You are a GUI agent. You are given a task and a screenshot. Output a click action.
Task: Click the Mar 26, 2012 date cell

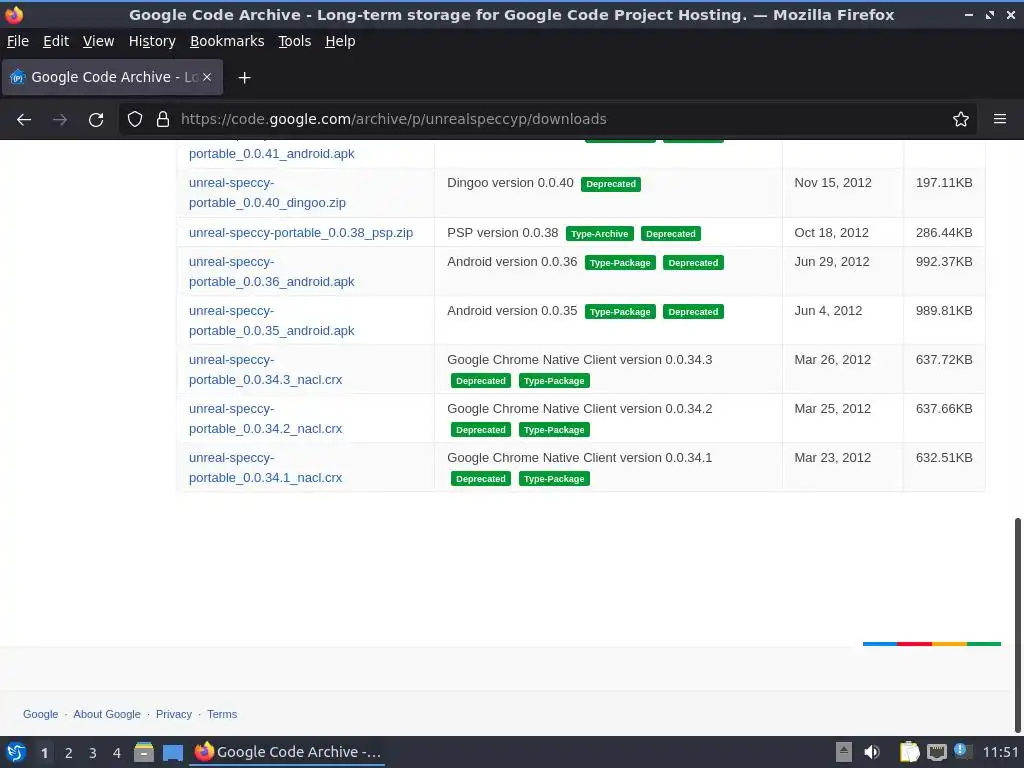coord(833,360)
